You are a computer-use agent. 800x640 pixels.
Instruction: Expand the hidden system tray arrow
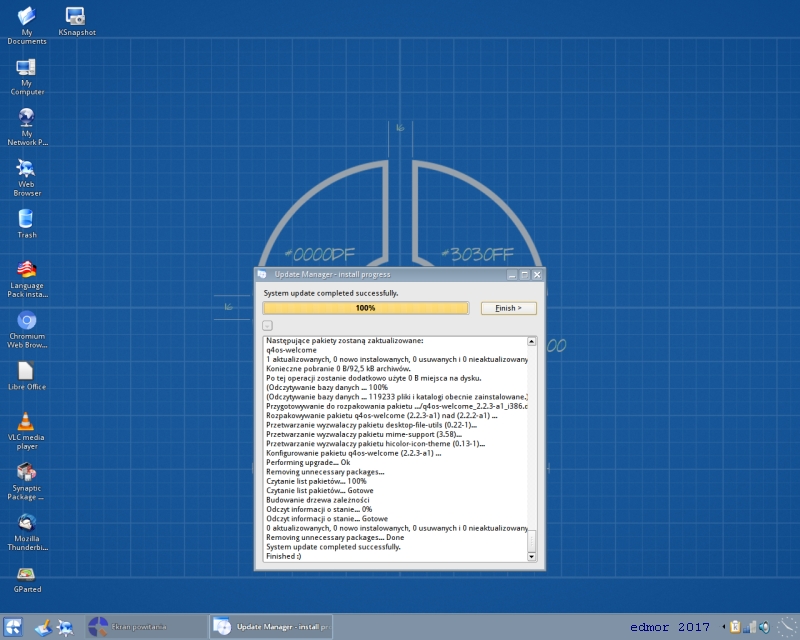pyautogui.click(x=723, y=627)
